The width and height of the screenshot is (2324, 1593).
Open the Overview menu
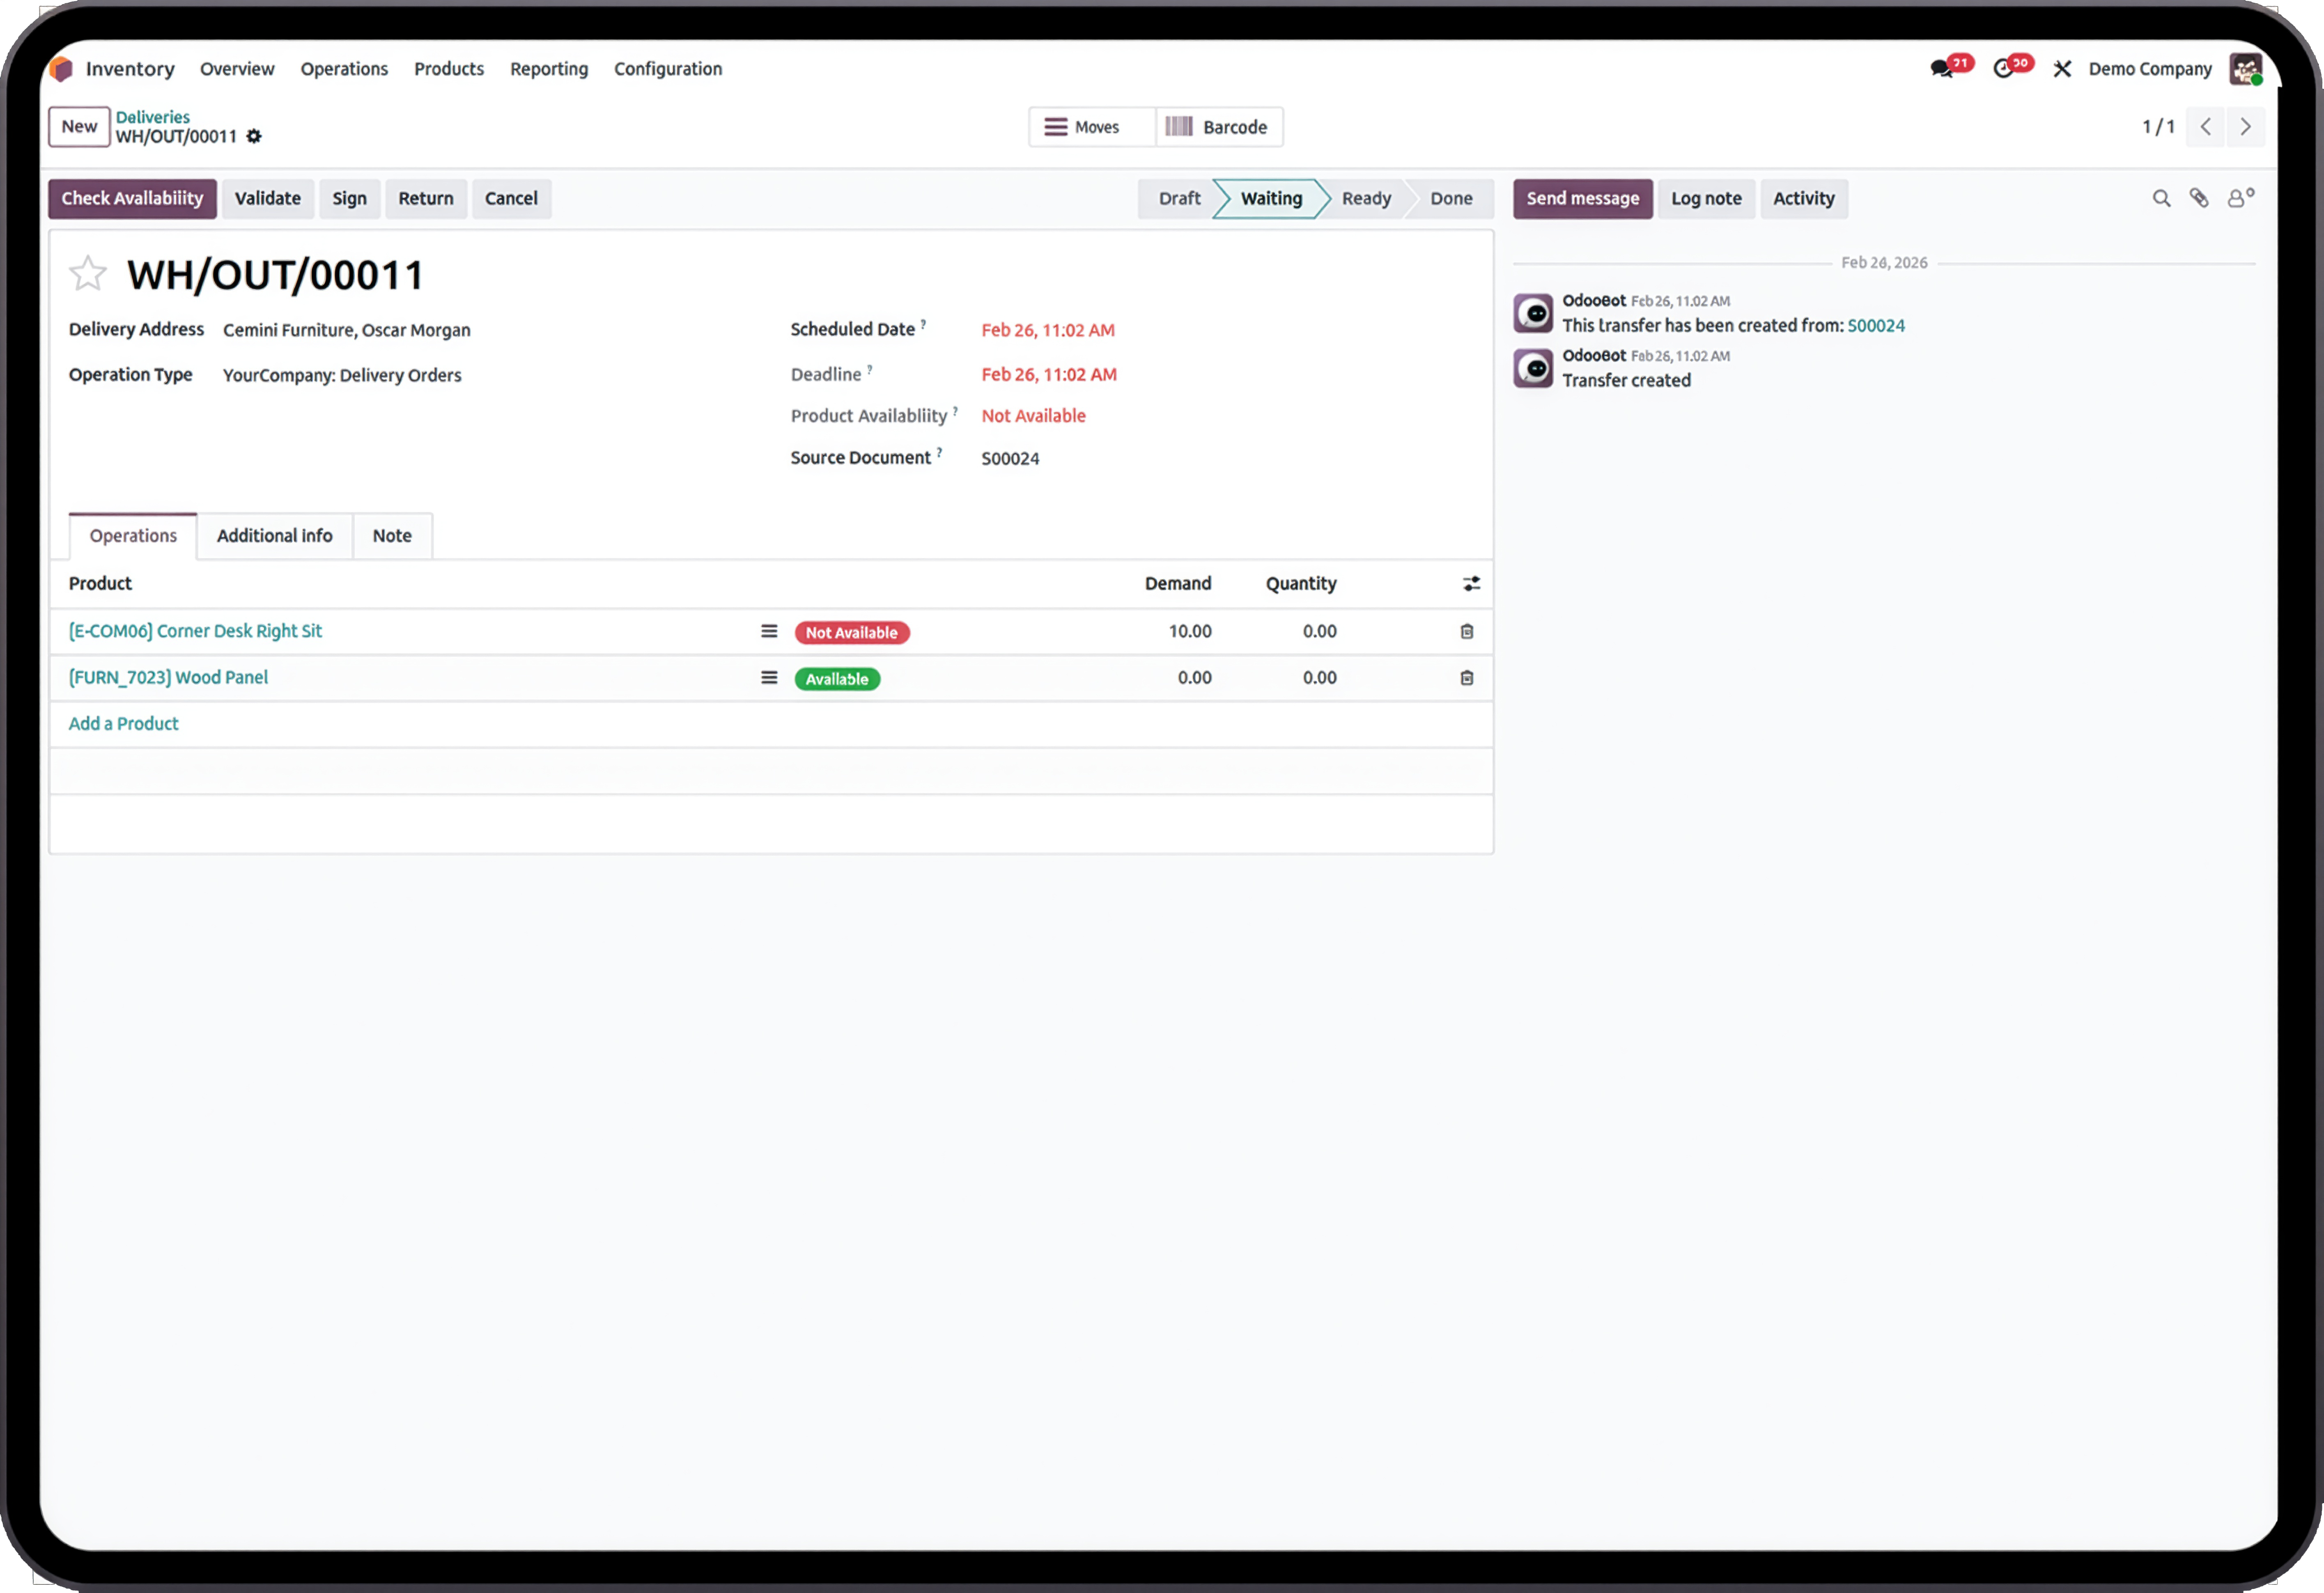point(237,69)
